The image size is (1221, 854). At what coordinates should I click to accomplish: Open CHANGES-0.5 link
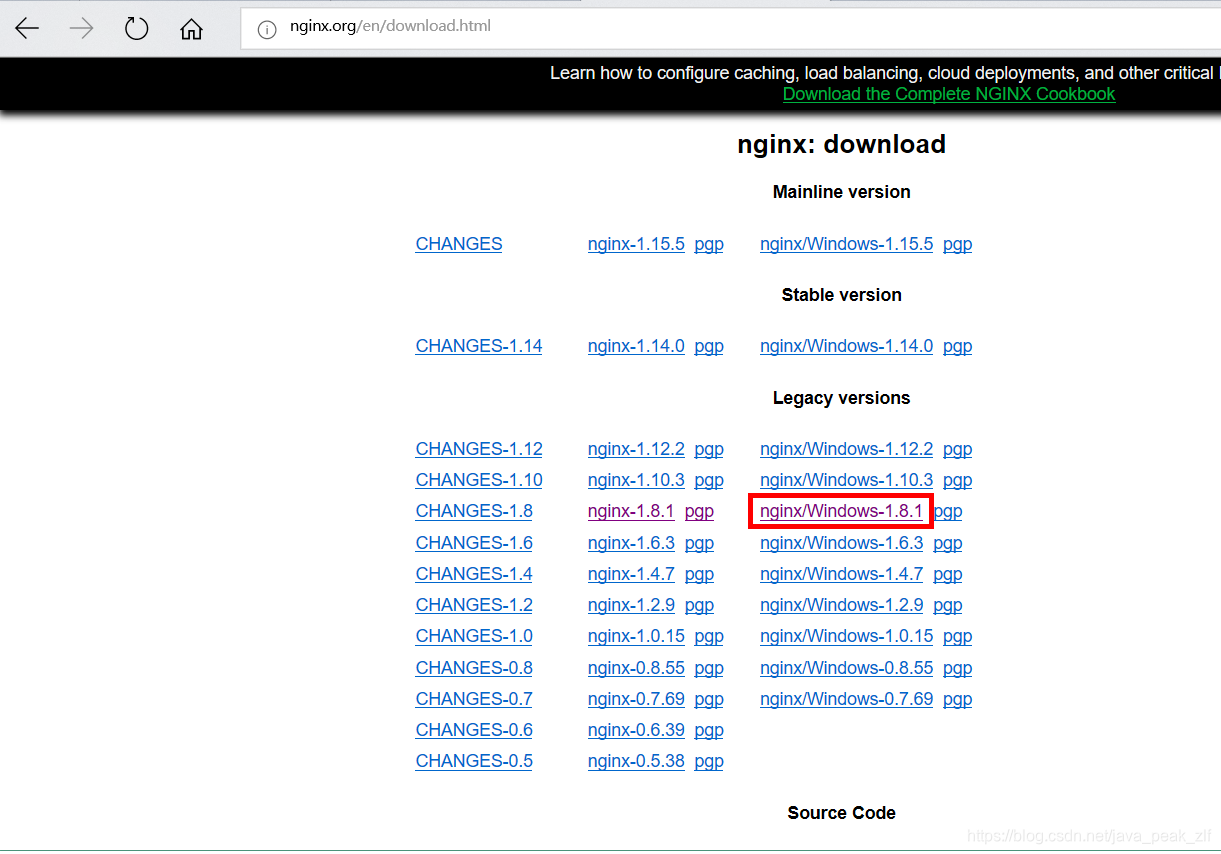click(474, 761)
